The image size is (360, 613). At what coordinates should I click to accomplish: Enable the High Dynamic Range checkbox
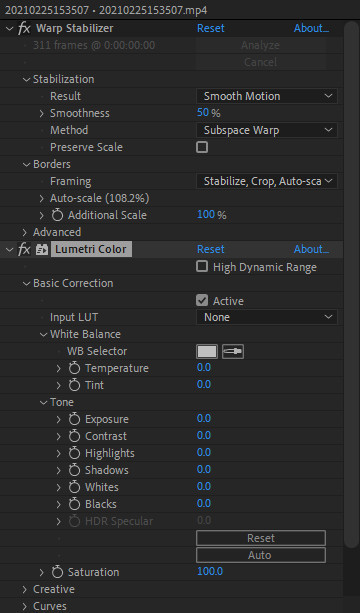pyautogui.click(x=202, y=267)
